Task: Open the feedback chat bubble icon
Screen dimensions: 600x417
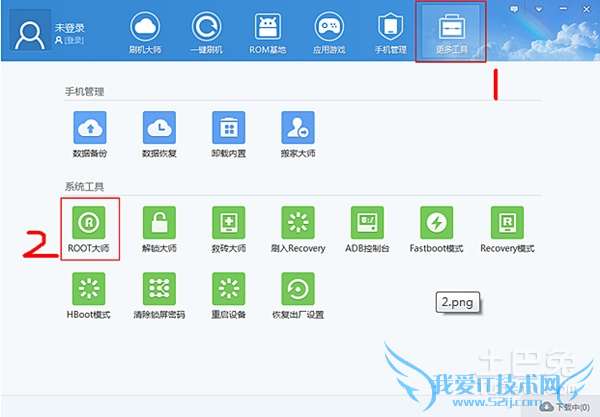Action: point(514,9)
